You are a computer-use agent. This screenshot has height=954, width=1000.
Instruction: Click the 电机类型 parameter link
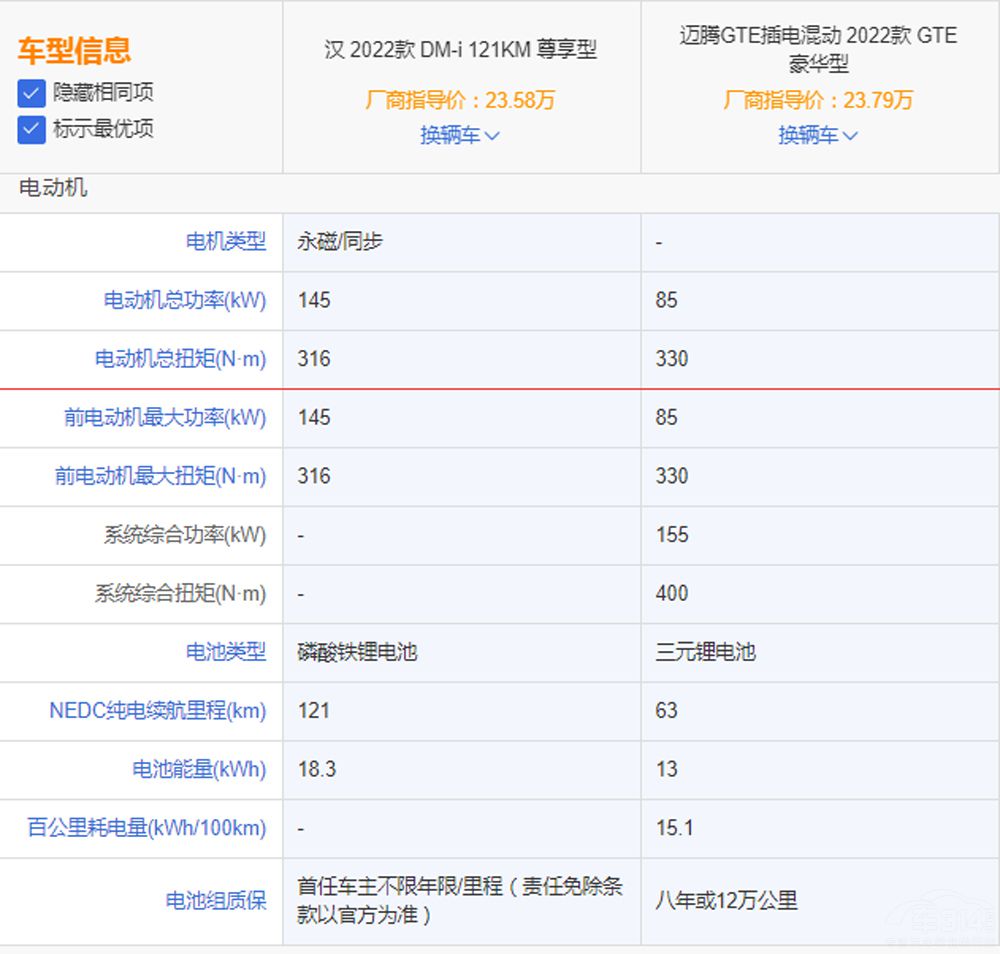[x=226, y=241]
